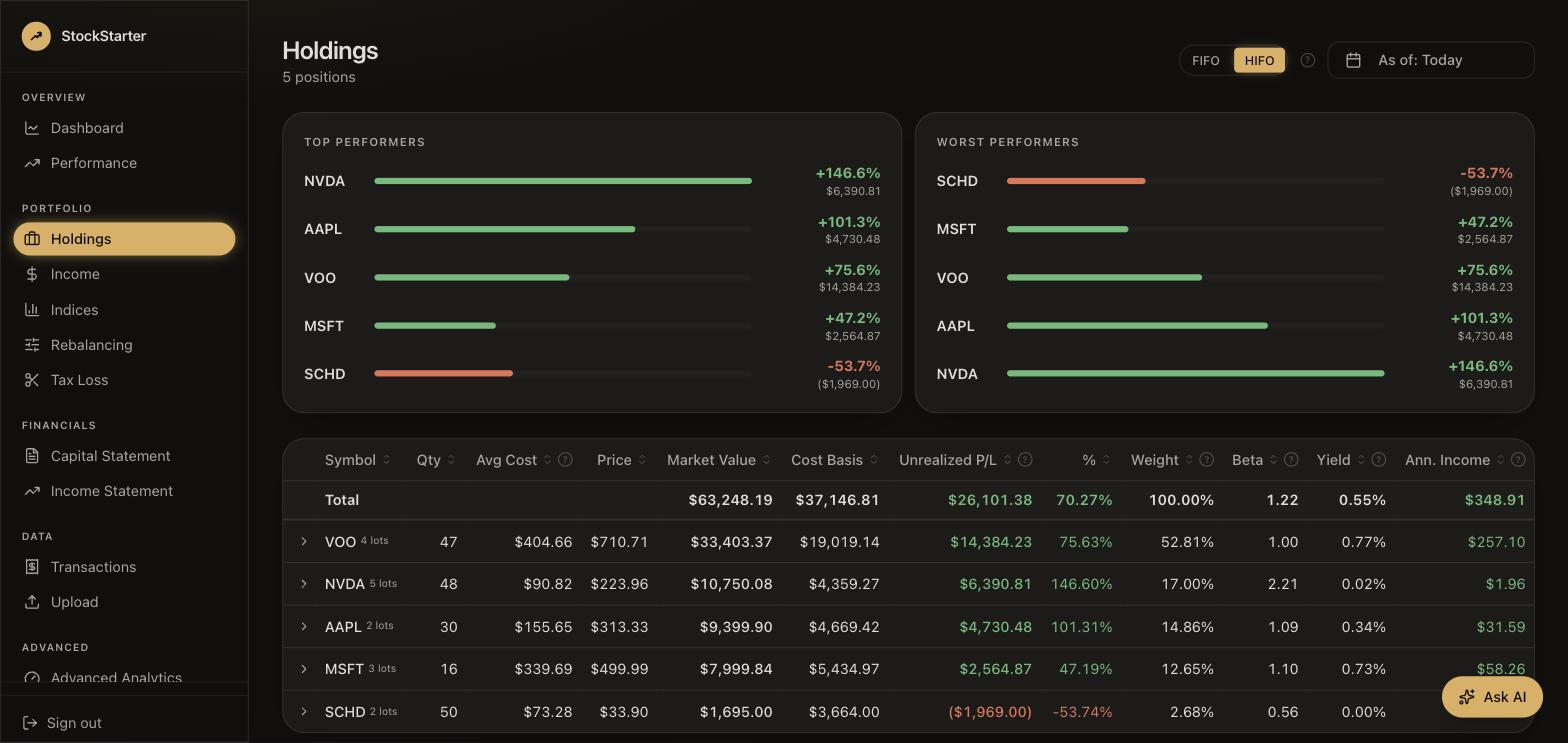Click the Ann. Income help icon
Screen dimensions: 1568x743
[1518, 460]
